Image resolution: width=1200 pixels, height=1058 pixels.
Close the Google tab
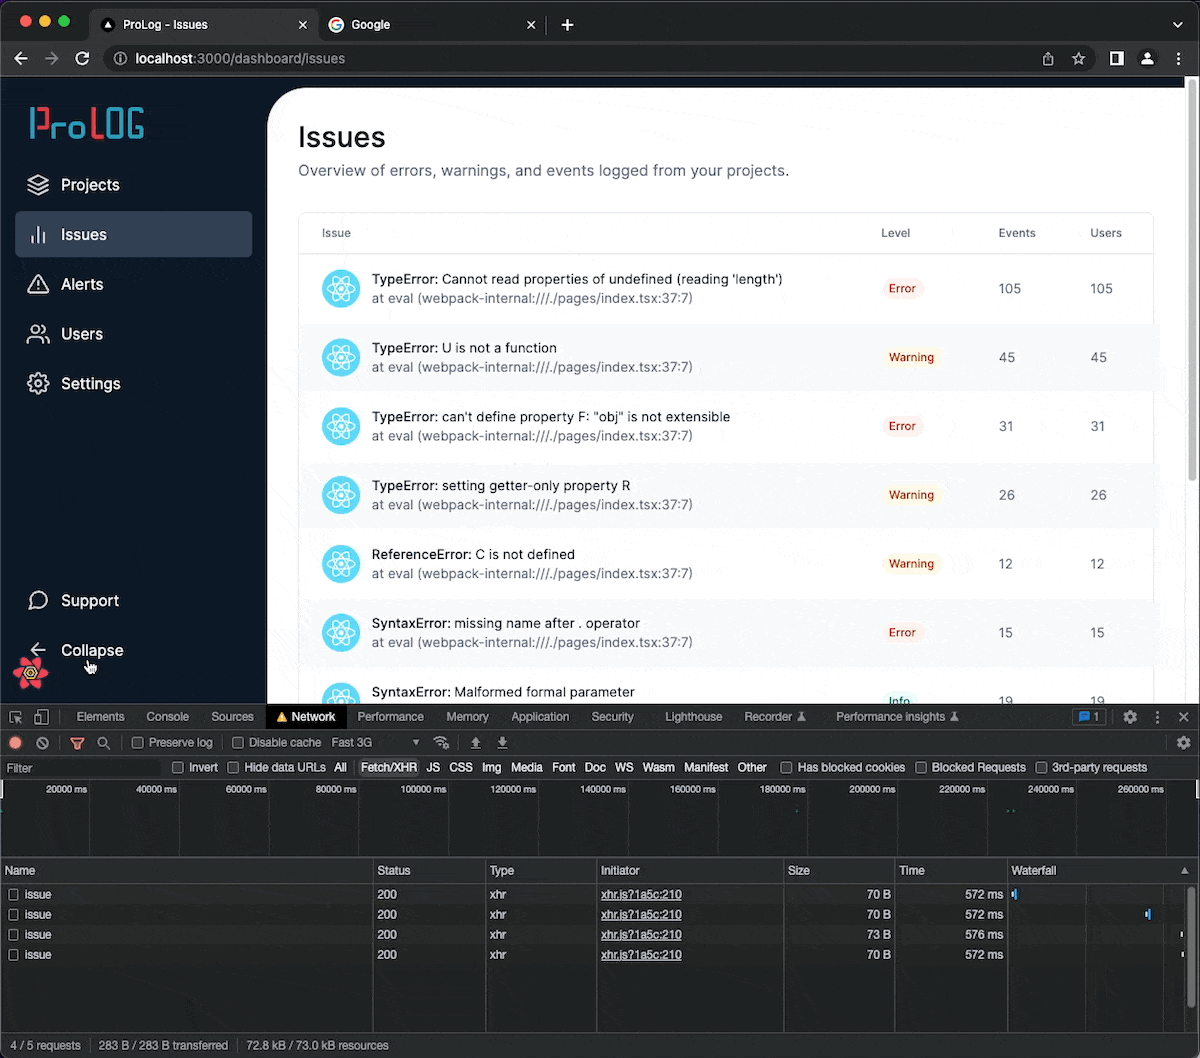[x=531, y=25]
